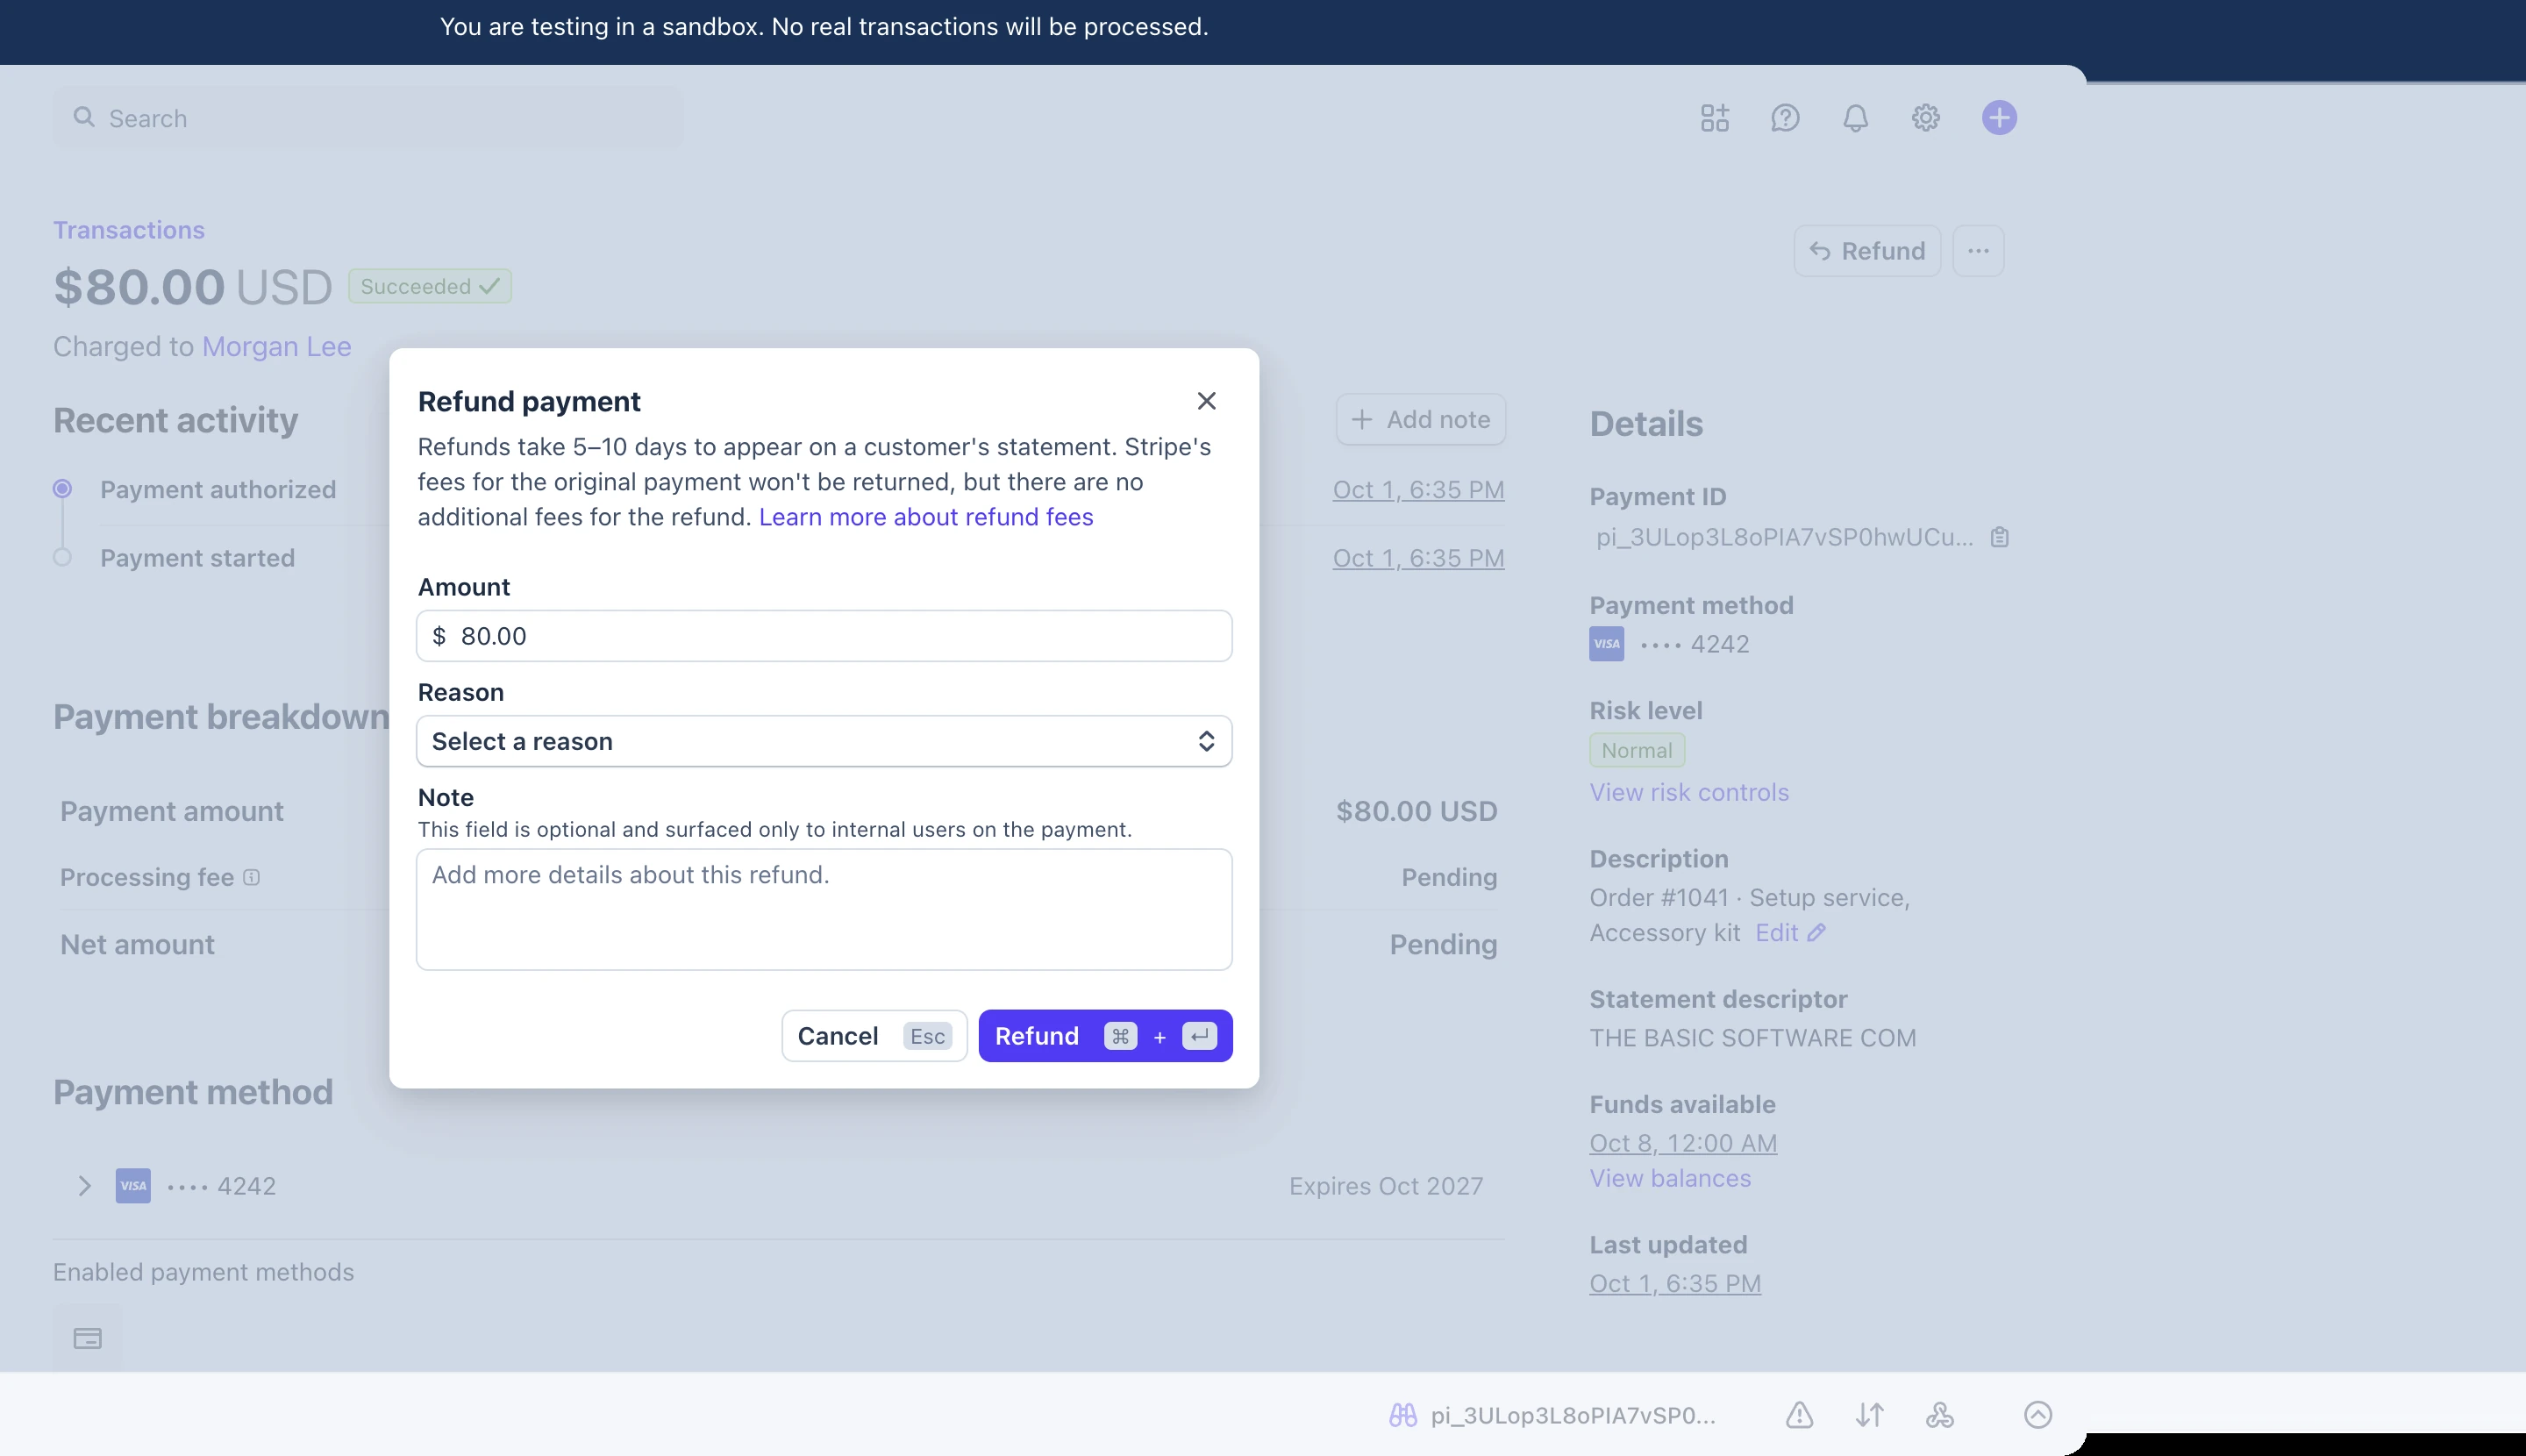Viewport: 2526px width, 1456px height.
Task: Click Funds available date Oct 8, 12:00 AM
Action: pyautogui.click(x=1683, y=1143)
